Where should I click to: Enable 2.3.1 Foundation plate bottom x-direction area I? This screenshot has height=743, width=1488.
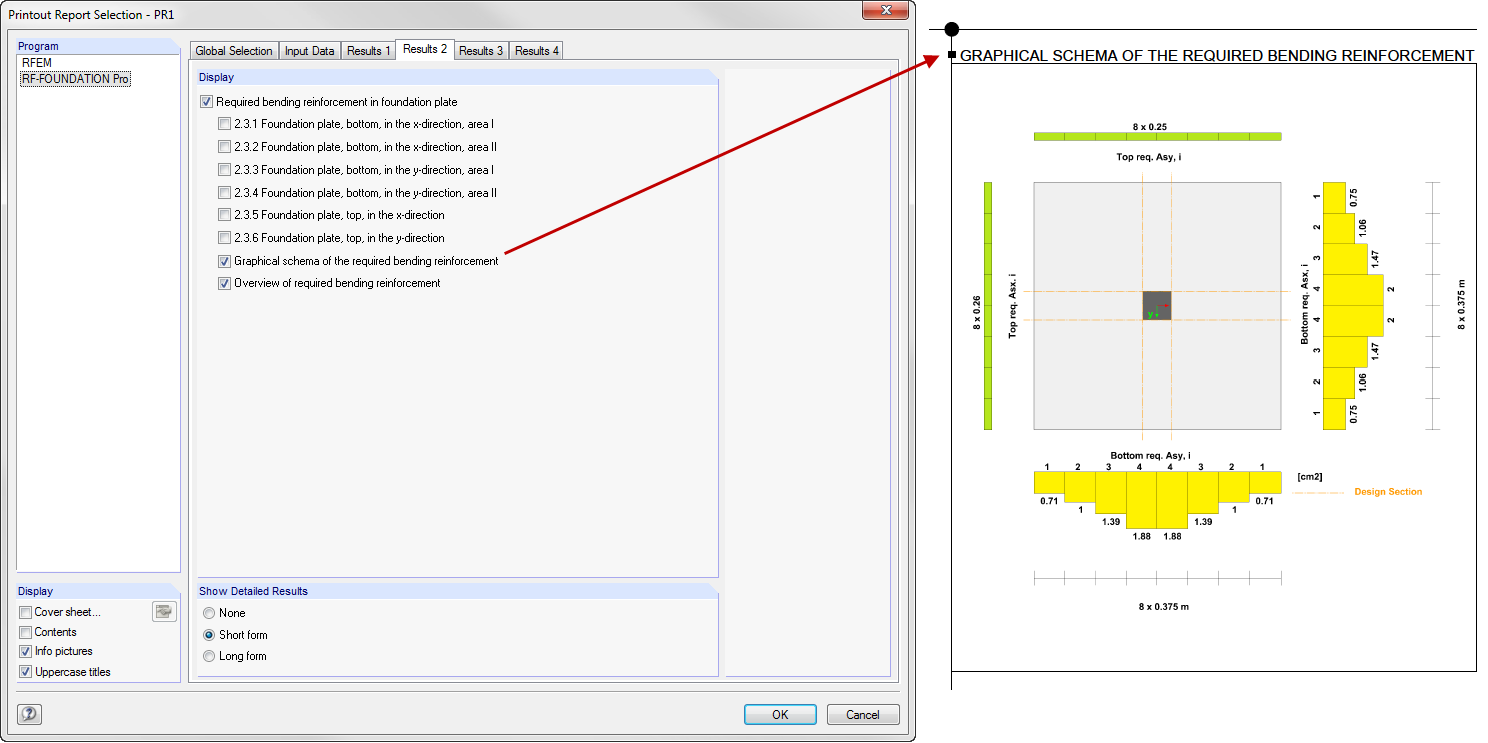pos(225,123)
